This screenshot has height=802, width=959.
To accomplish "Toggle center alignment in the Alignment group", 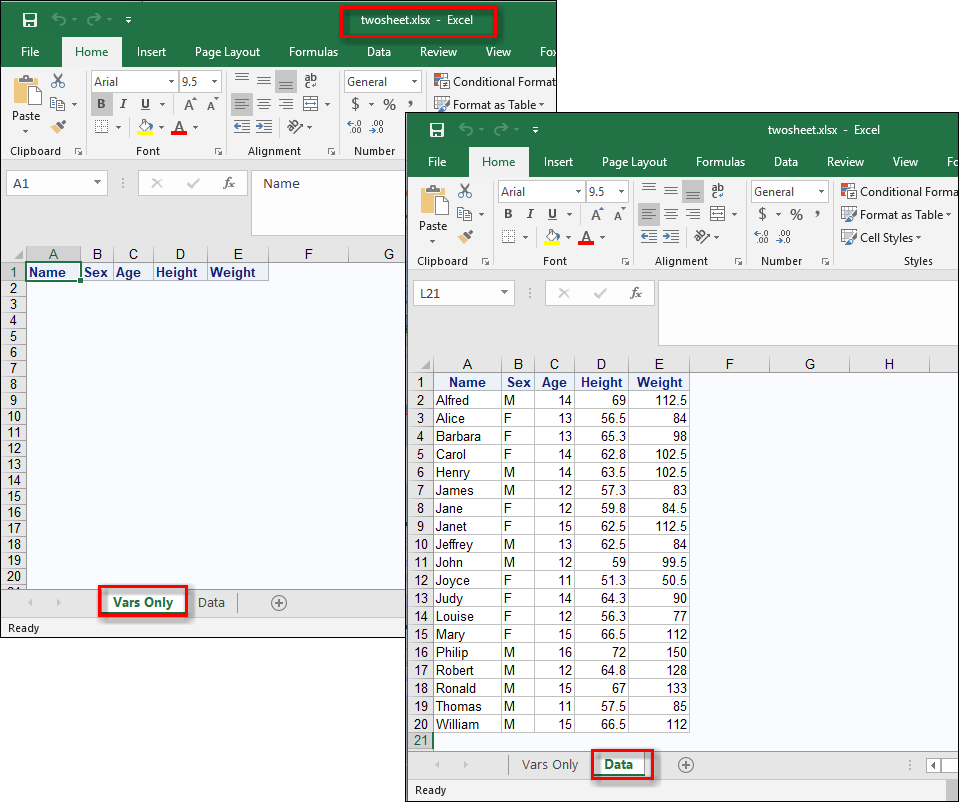I will 670,214.
